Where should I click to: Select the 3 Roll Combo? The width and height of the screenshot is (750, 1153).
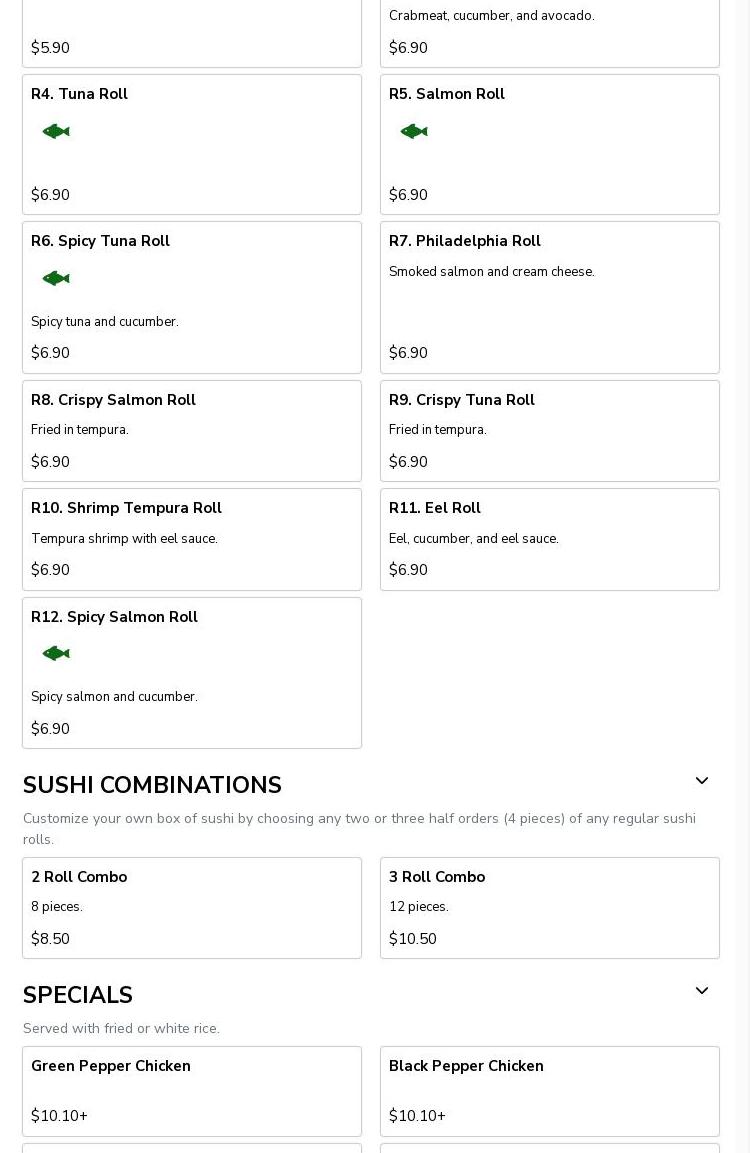pos(549,907)
